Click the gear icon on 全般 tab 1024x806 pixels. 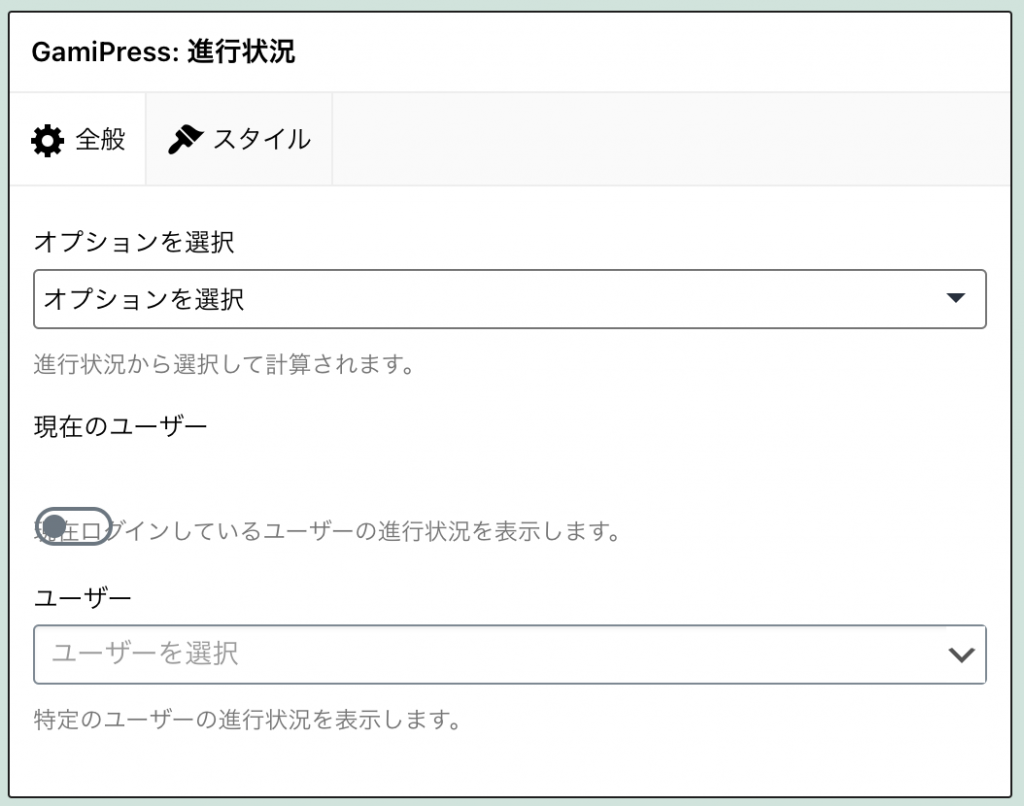click(47, 140)
